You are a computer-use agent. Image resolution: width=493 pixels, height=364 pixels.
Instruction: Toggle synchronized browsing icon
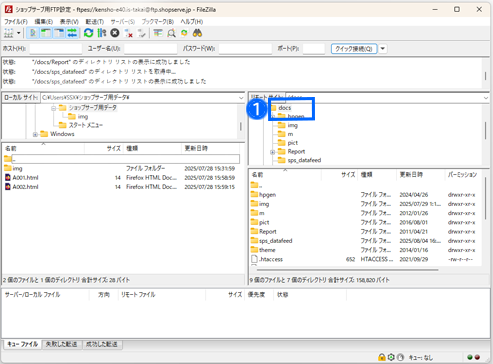pos(184,33)
